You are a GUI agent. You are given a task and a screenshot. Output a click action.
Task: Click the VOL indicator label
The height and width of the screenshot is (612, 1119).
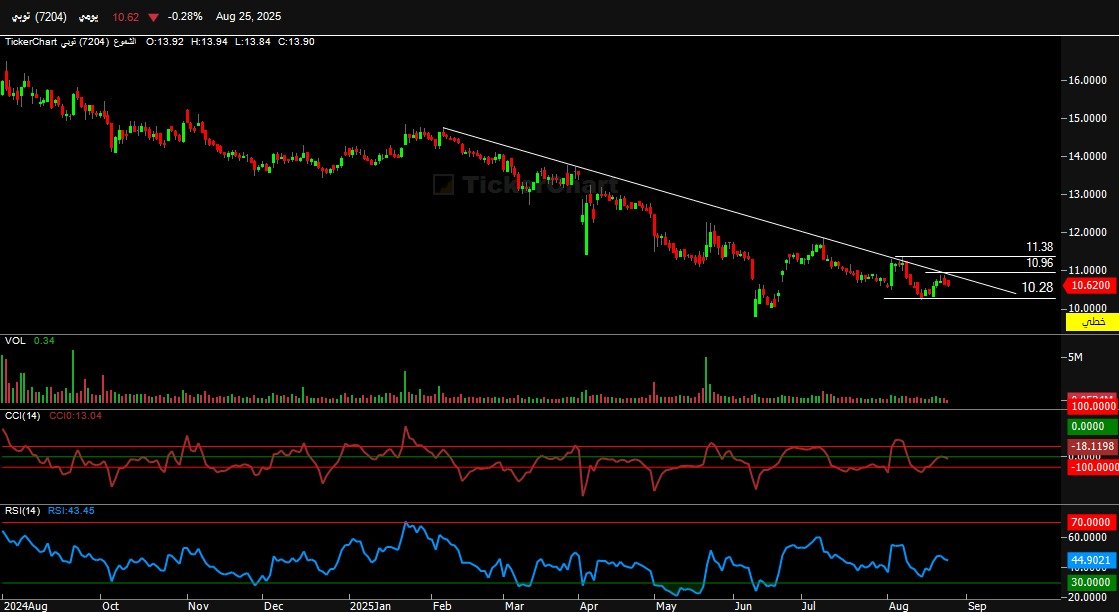(15, 341)
